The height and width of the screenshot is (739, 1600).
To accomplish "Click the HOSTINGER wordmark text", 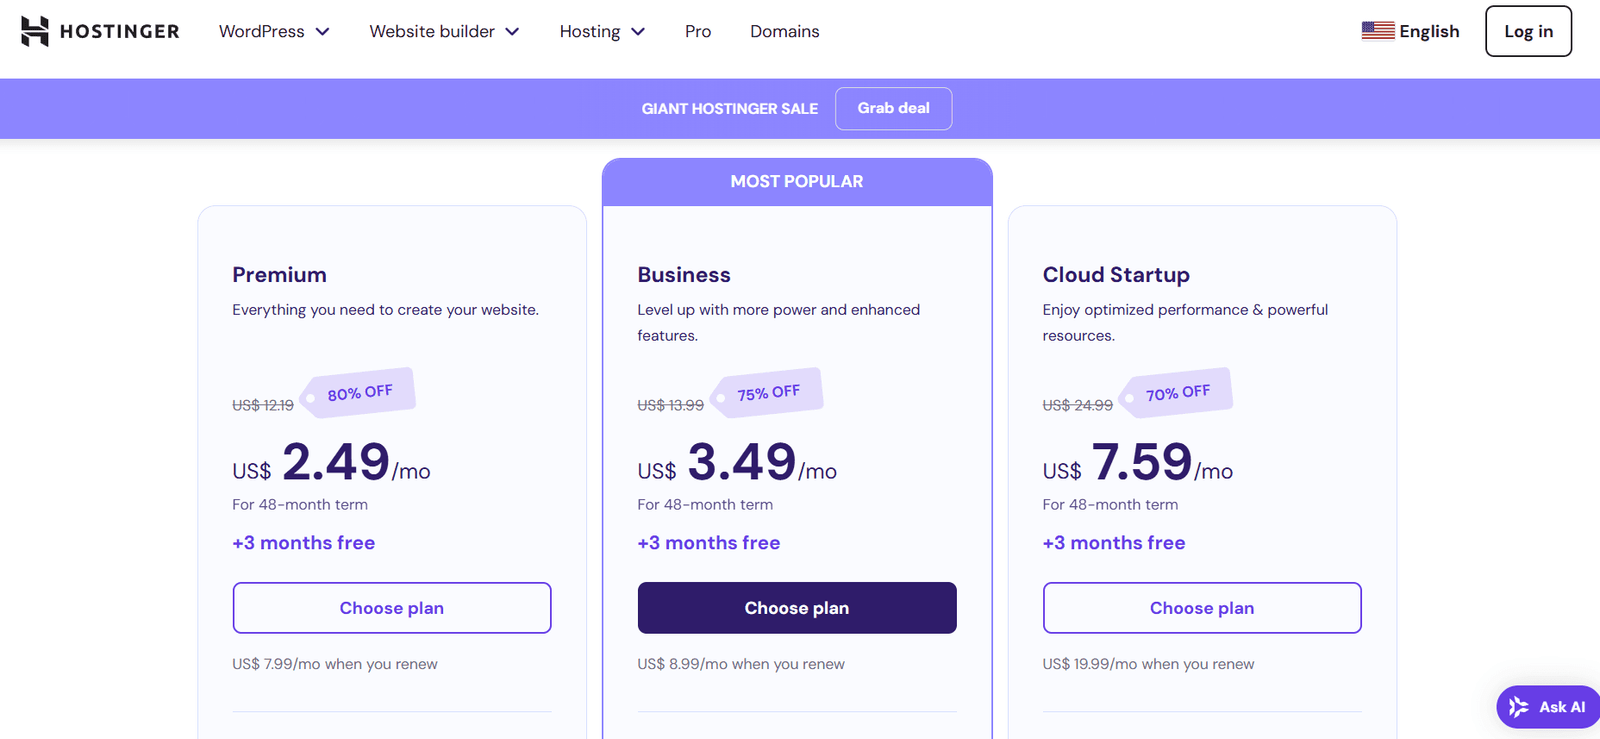I will [x=120, y=31].
